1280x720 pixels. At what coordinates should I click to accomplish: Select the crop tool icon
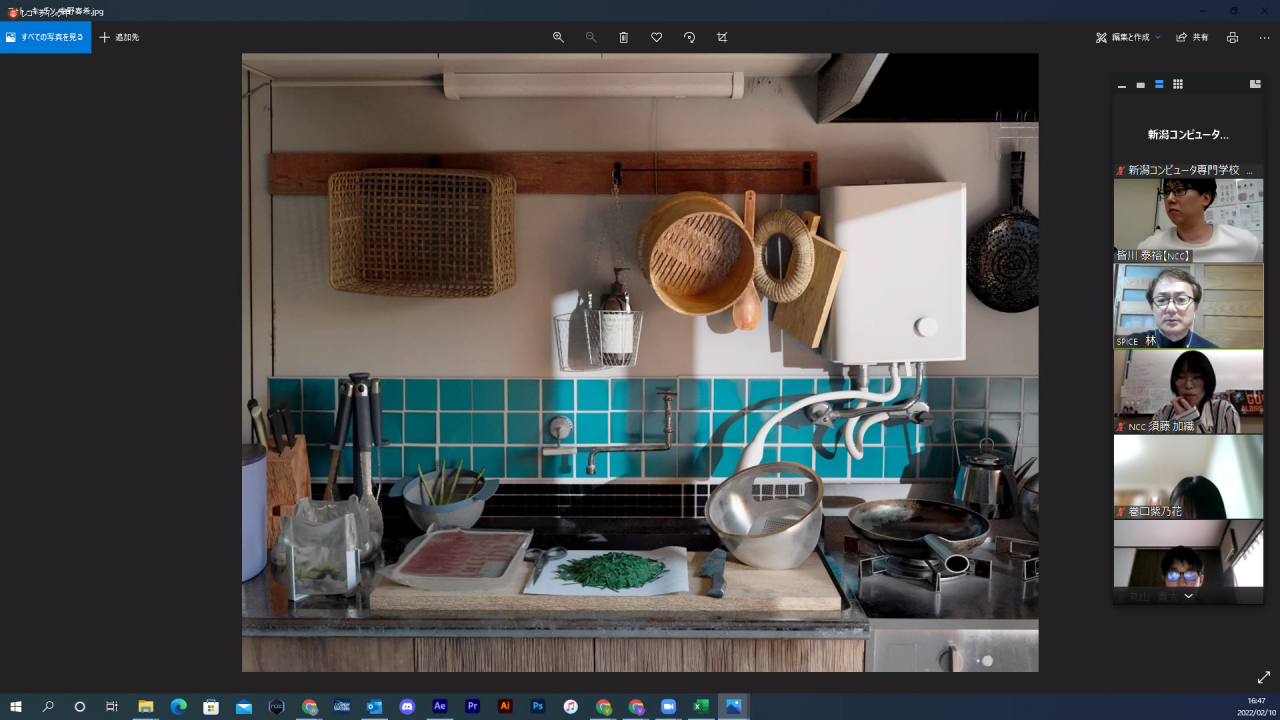(x=722, y=37)
